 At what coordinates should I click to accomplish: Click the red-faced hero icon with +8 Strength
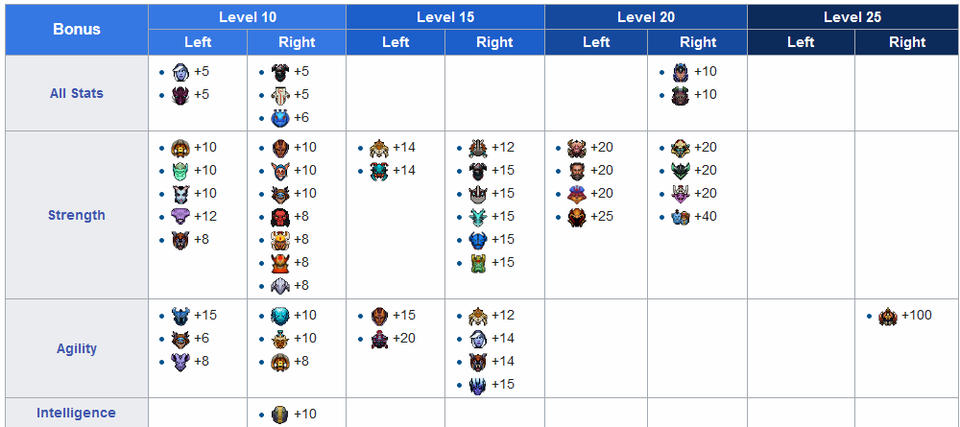[280, 217]
